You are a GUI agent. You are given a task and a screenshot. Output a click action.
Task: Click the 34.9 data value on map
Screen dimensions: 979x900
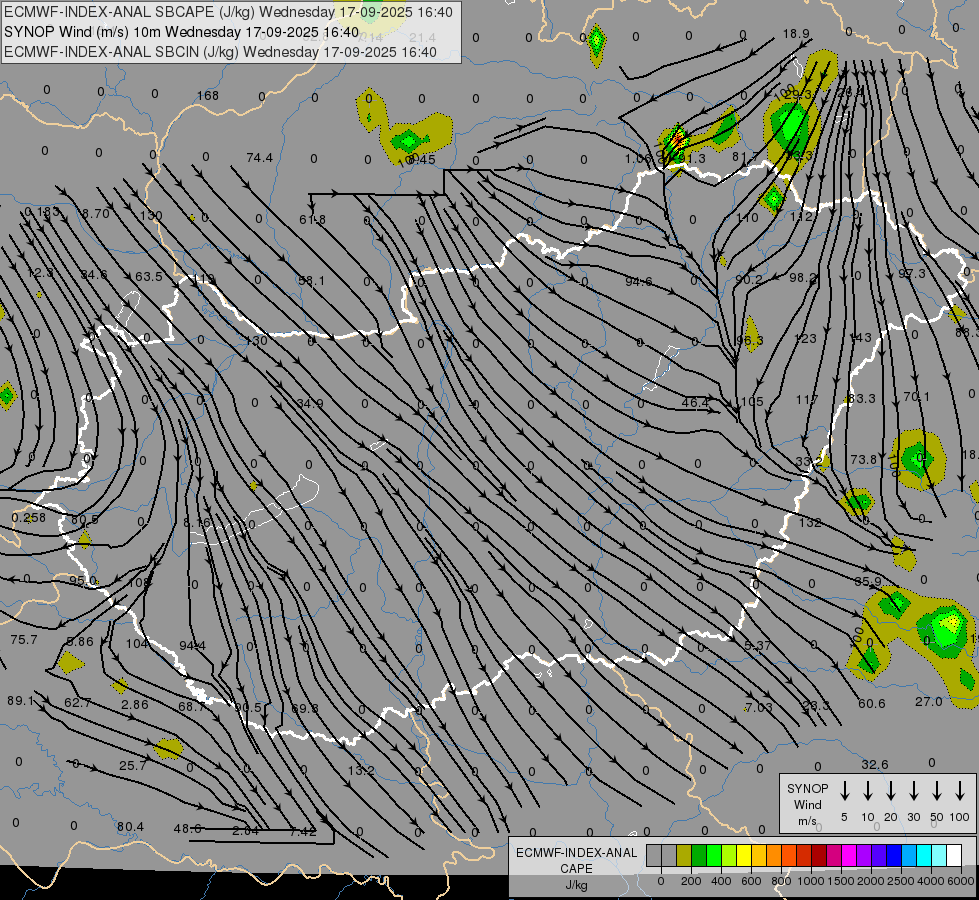(310, 404)
